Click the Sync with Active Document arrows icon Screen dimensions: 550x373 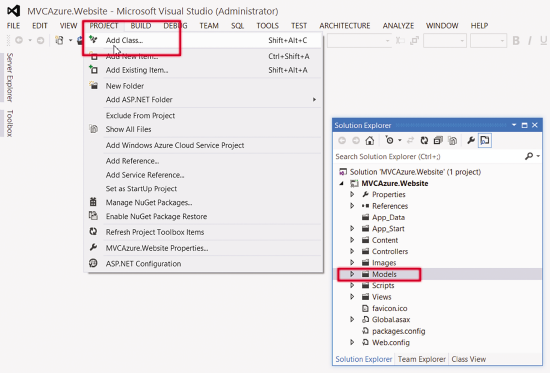point(410,140)
